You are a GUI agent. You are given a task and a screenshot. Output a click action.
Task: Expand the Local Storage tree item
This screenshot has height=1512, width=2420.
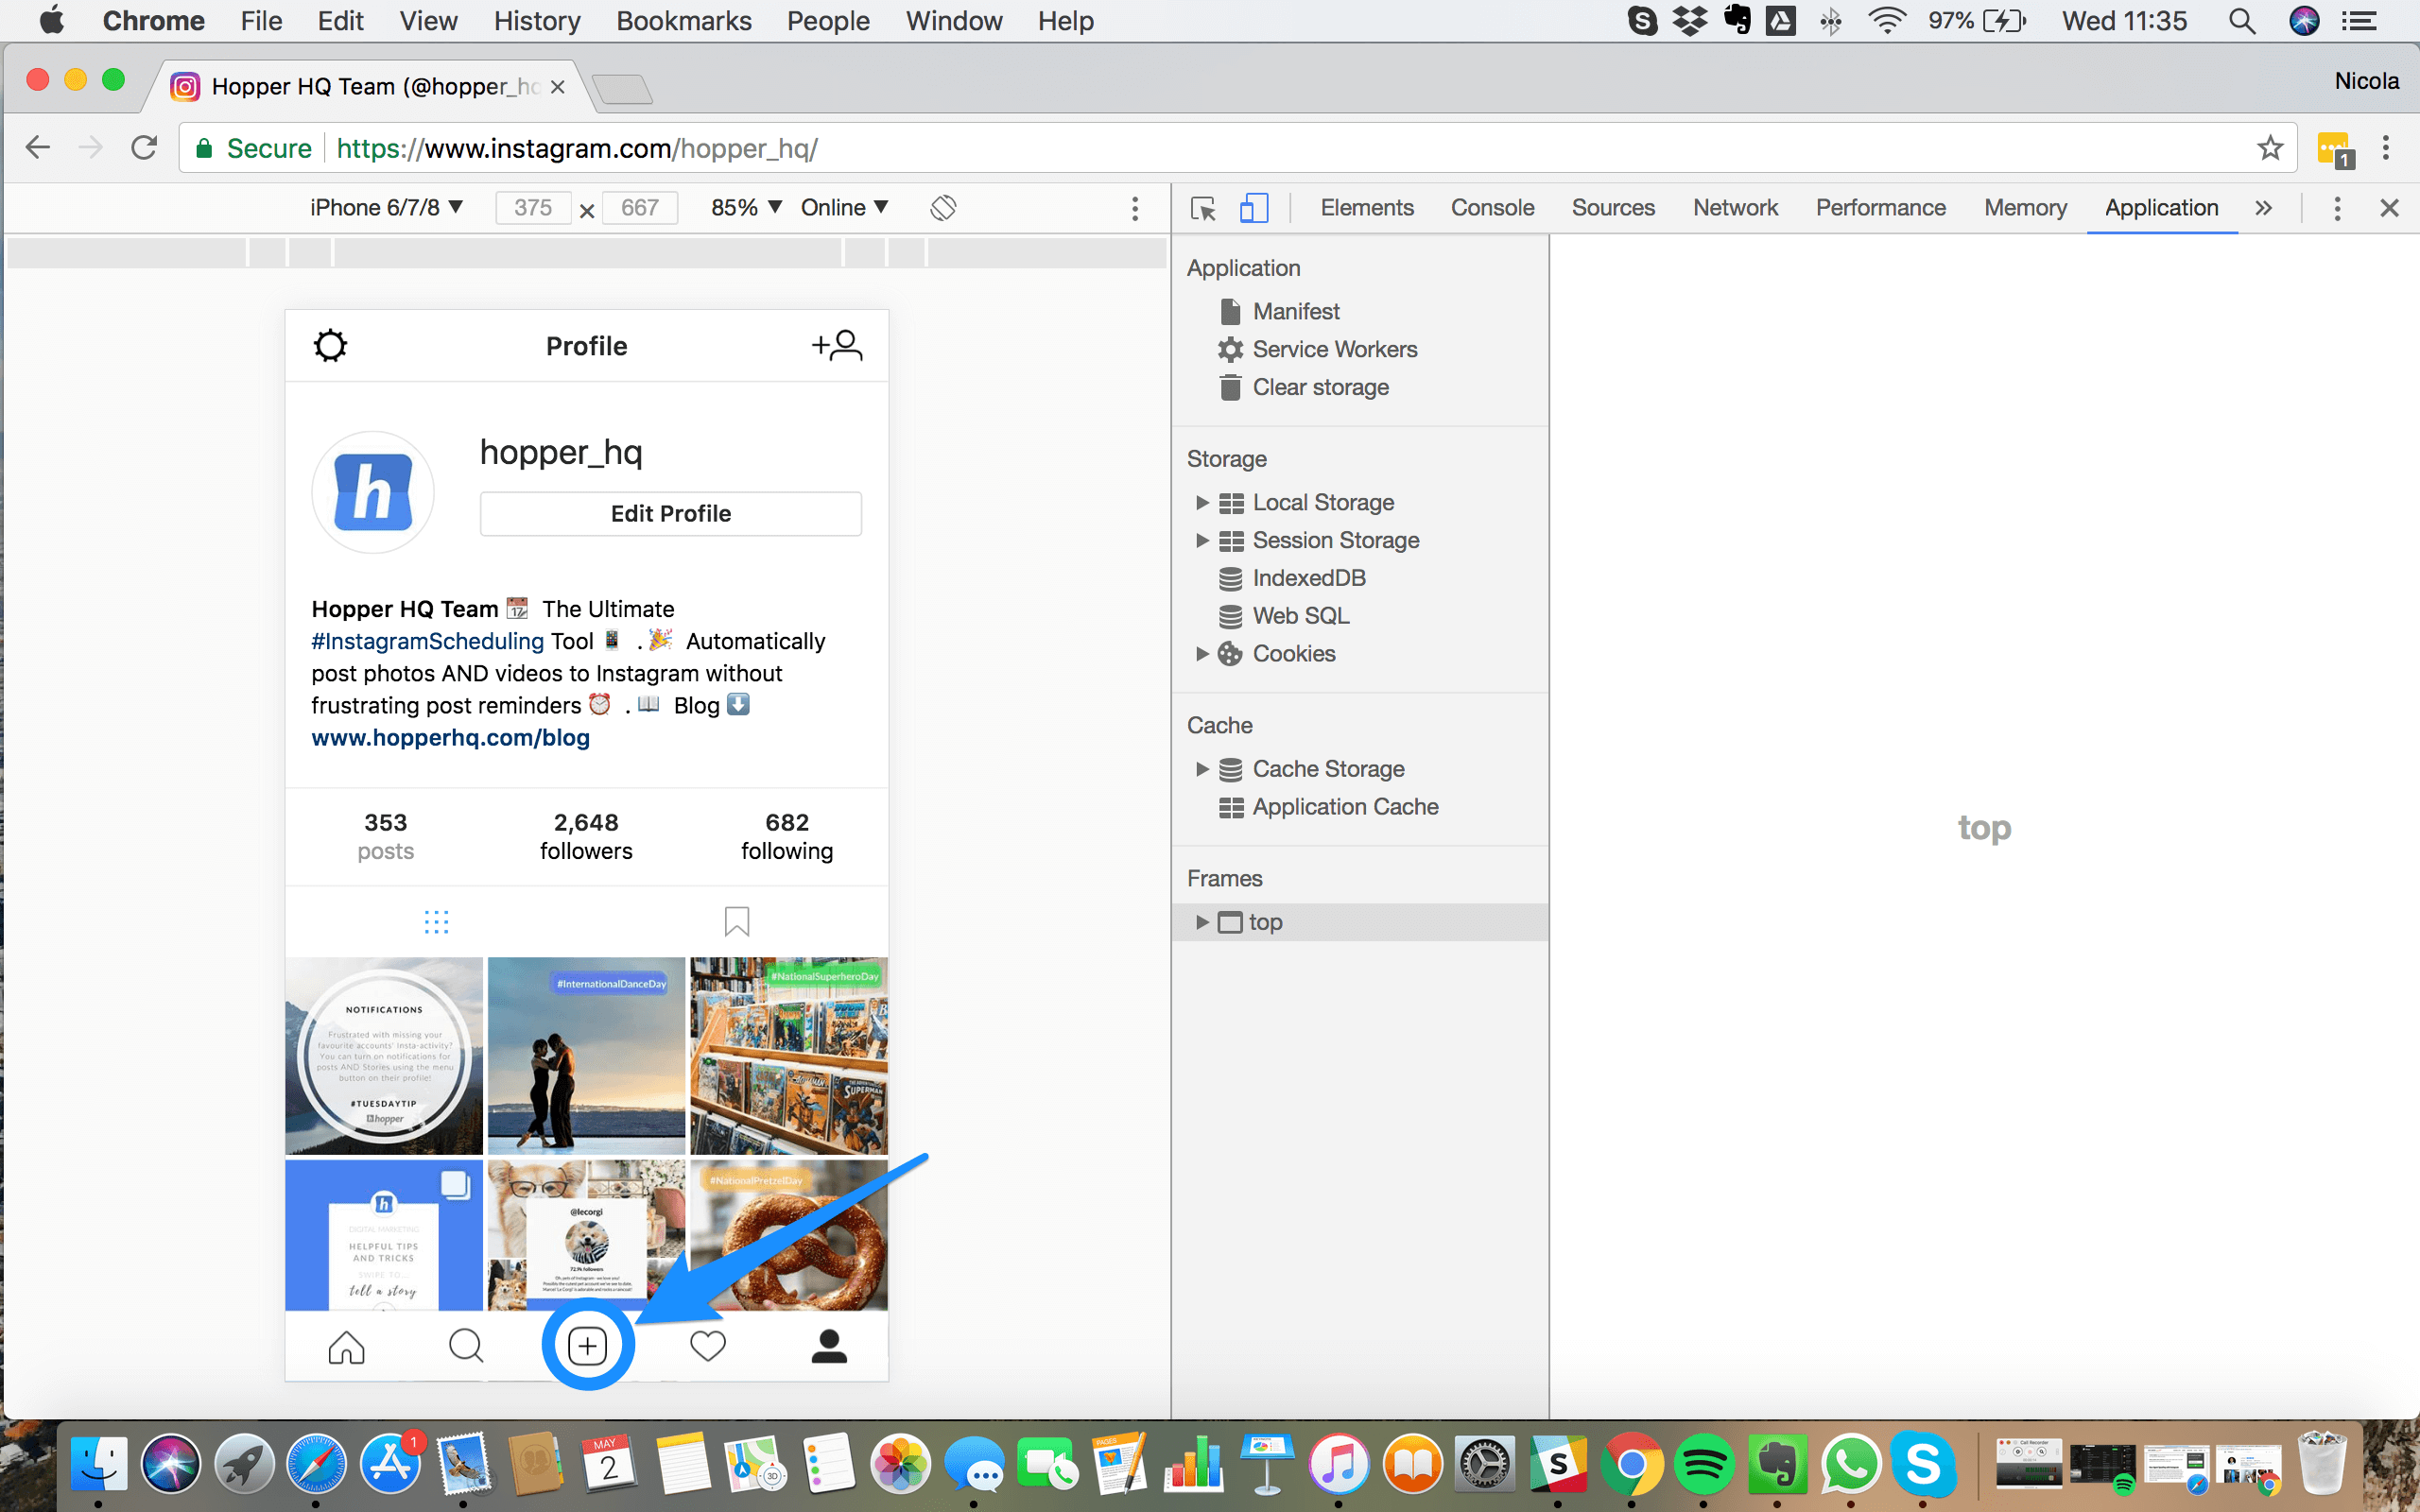click(x=1202, y=502)
